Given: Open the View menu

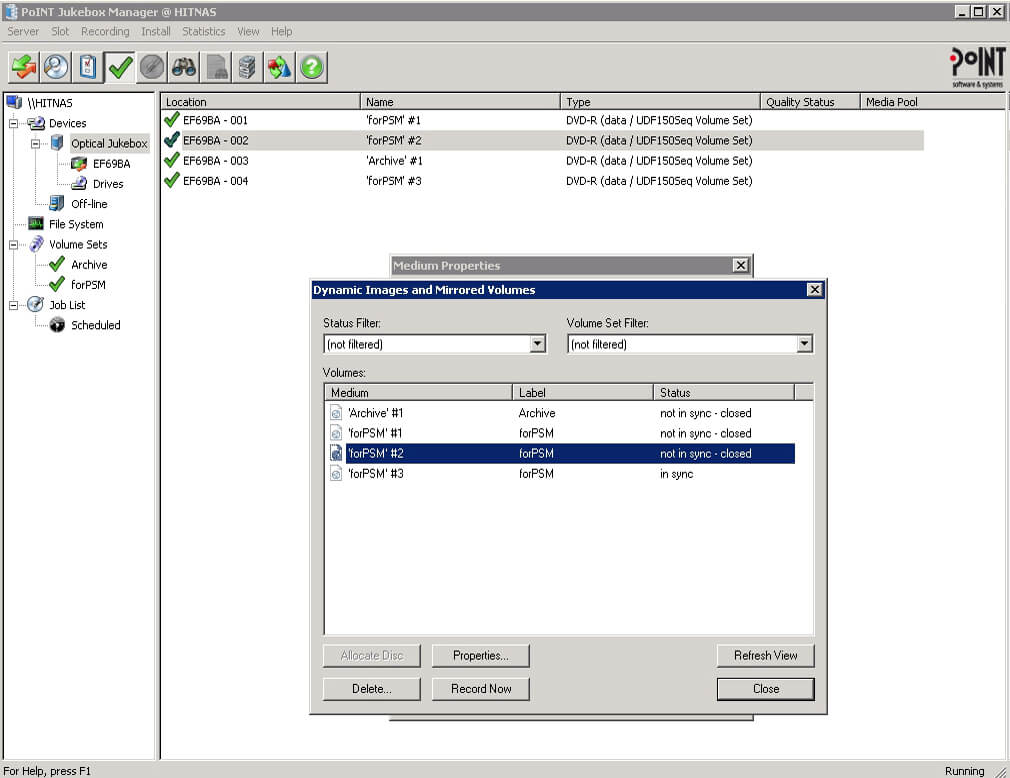Looking at the screenshot, I should [x=248, y=31].
